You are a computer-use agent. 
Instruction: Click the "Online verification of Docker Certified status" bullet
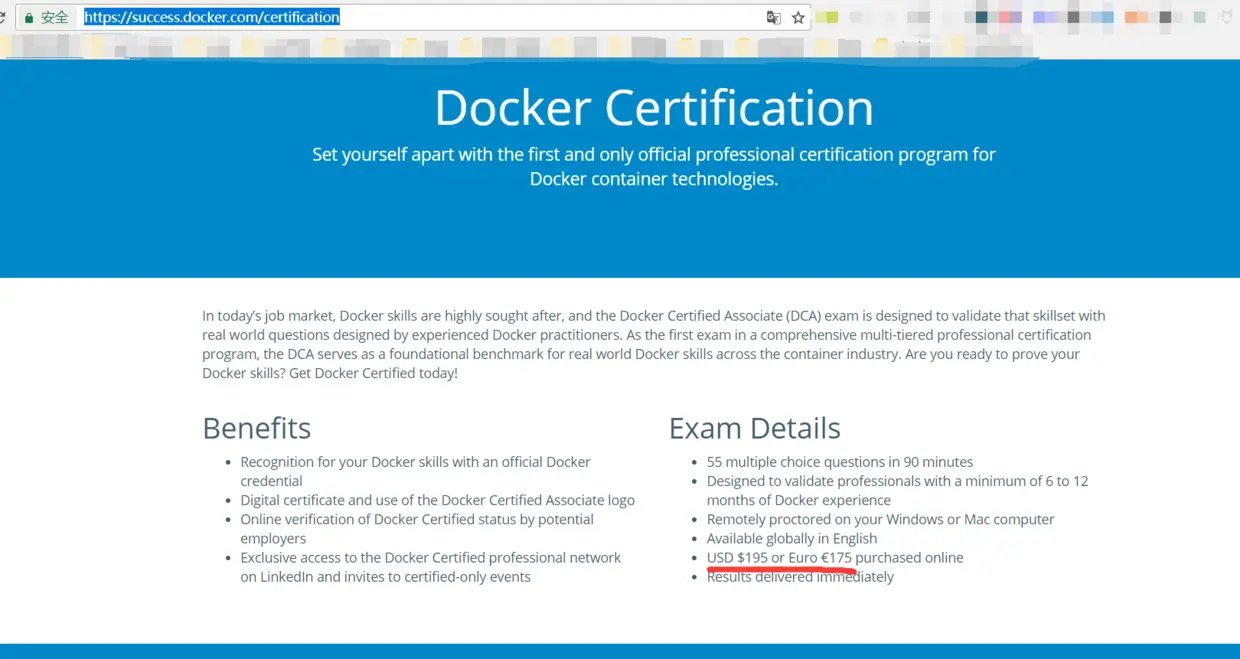point(417,528)
